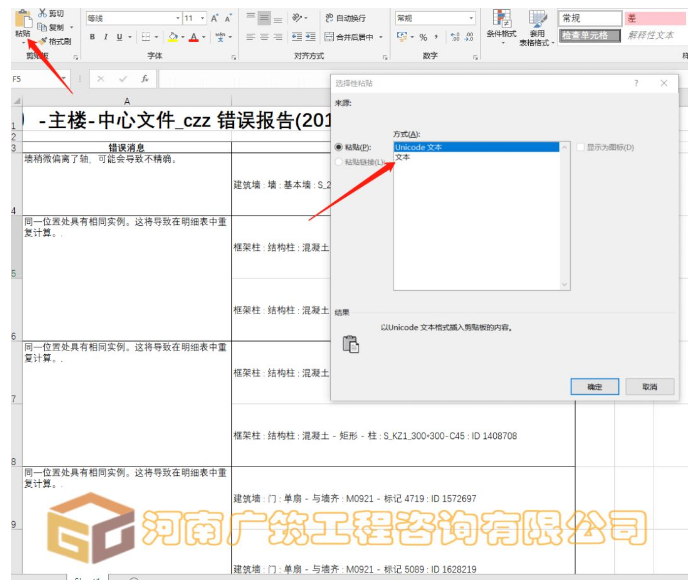Click the Select All corner of sheet
This screenshot has height=583, width=697.
(16, 101)
